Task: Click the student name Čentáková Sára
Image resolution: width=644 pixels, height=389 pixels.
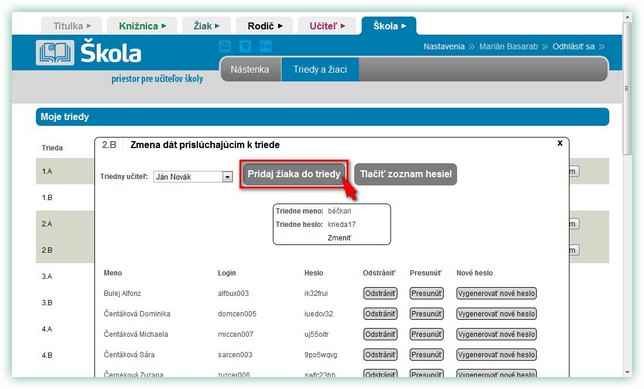Action: pos(129,355)
